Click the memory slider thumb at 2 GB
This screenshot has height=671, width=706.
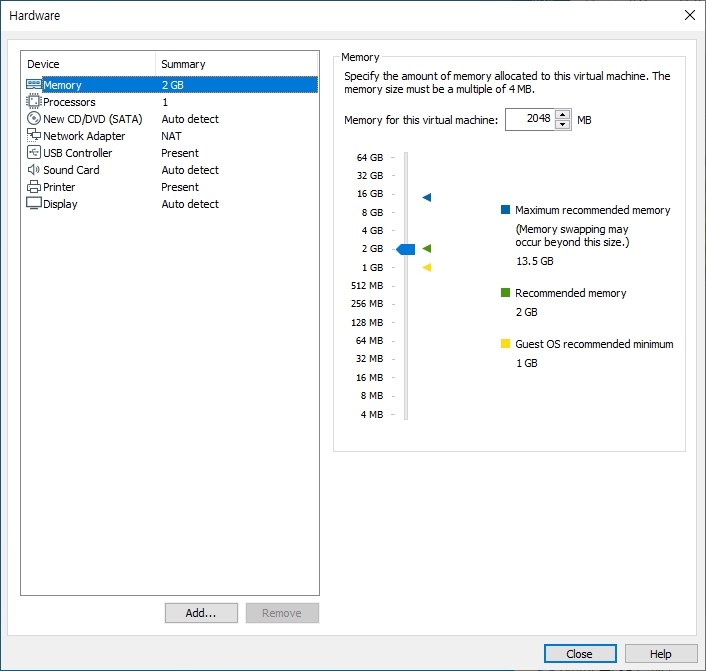coord(406,249)
